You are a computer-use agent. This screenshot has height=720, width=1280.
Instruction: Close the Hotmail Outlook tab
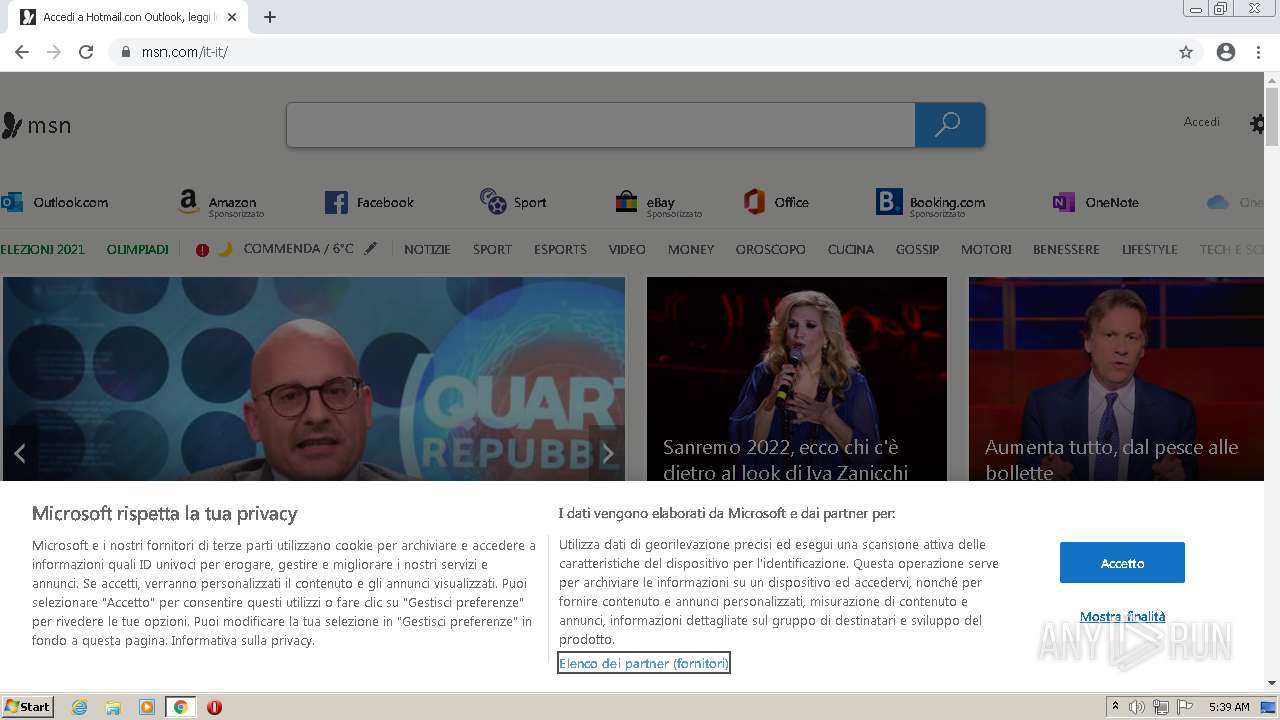tap(232, 17)
